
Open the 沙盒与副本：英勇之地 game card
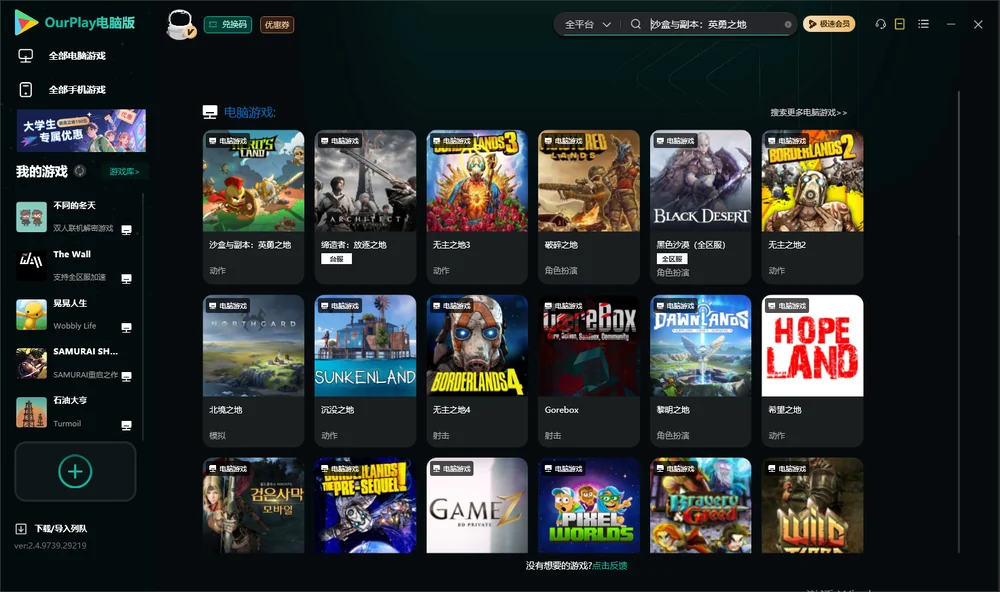[x=253, y=207]
